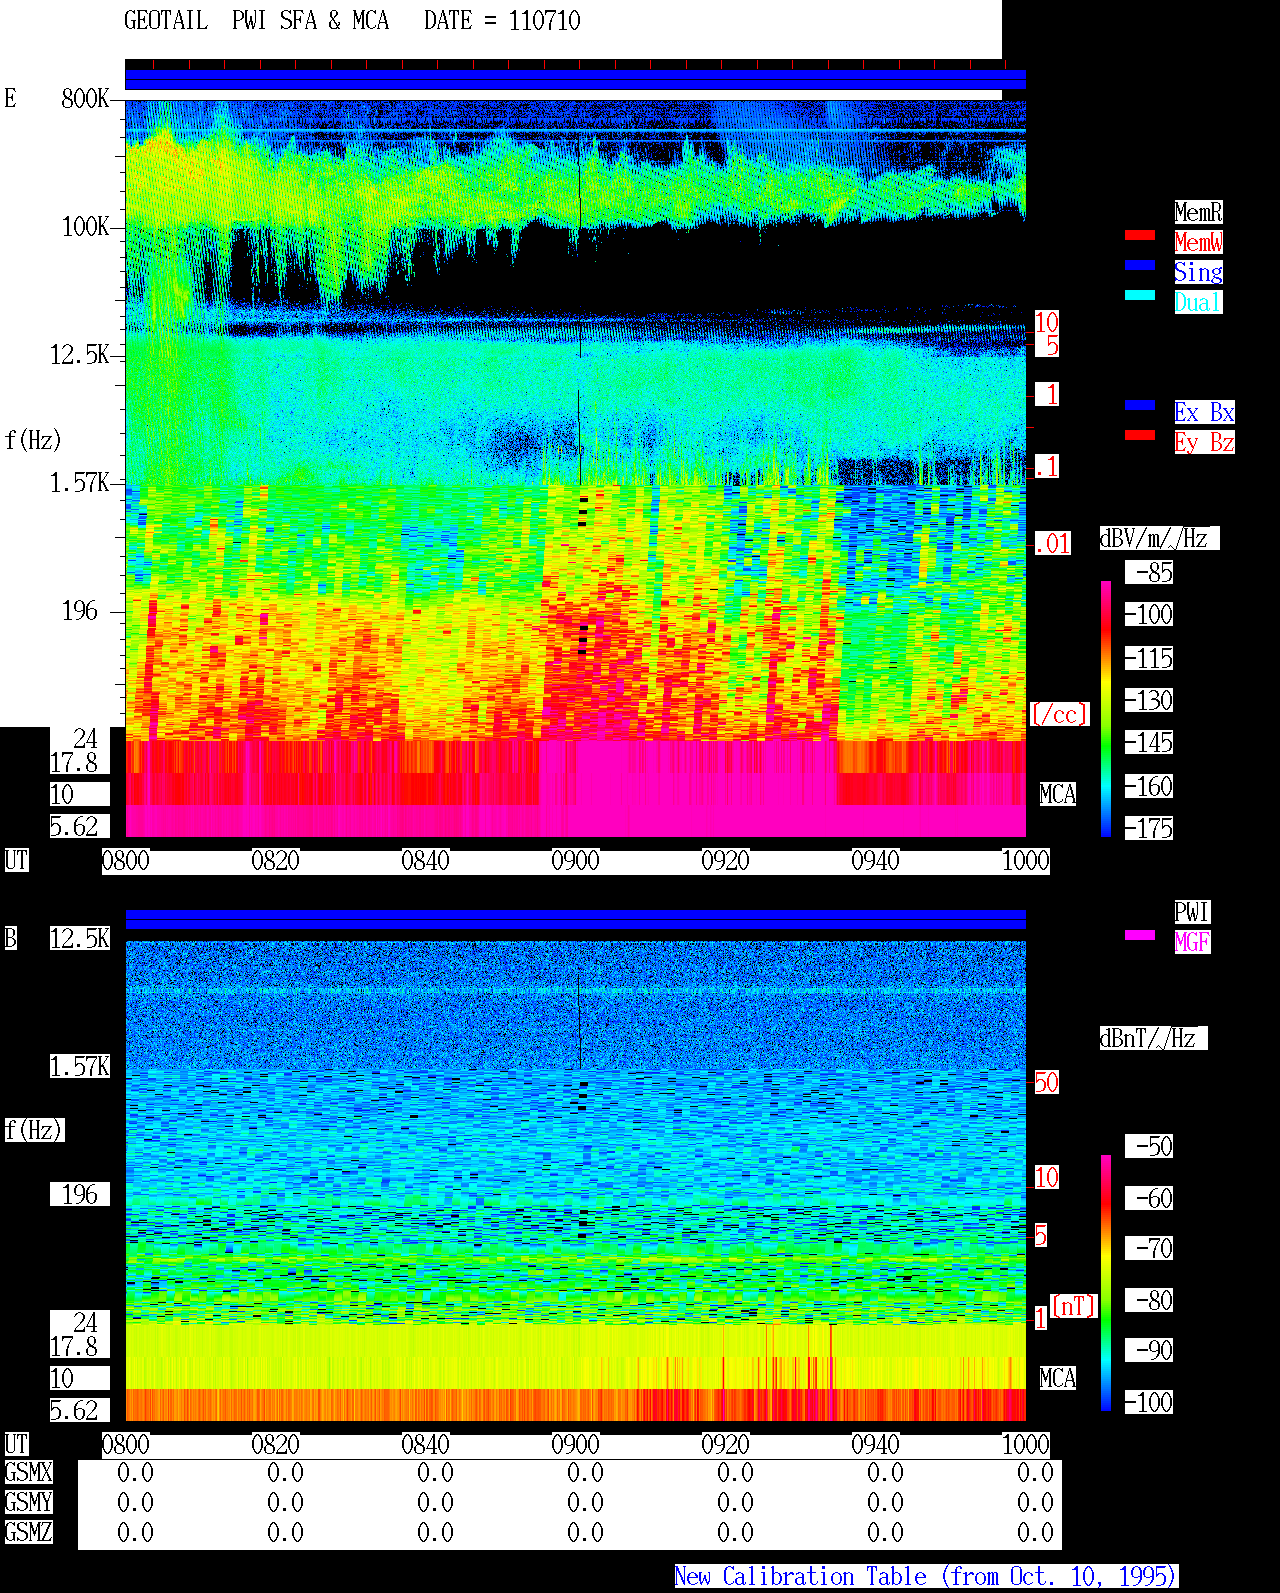The image size is (1280, 1593).
Task: Click the GSMX value under 0800
Action: coord(135,1472)
